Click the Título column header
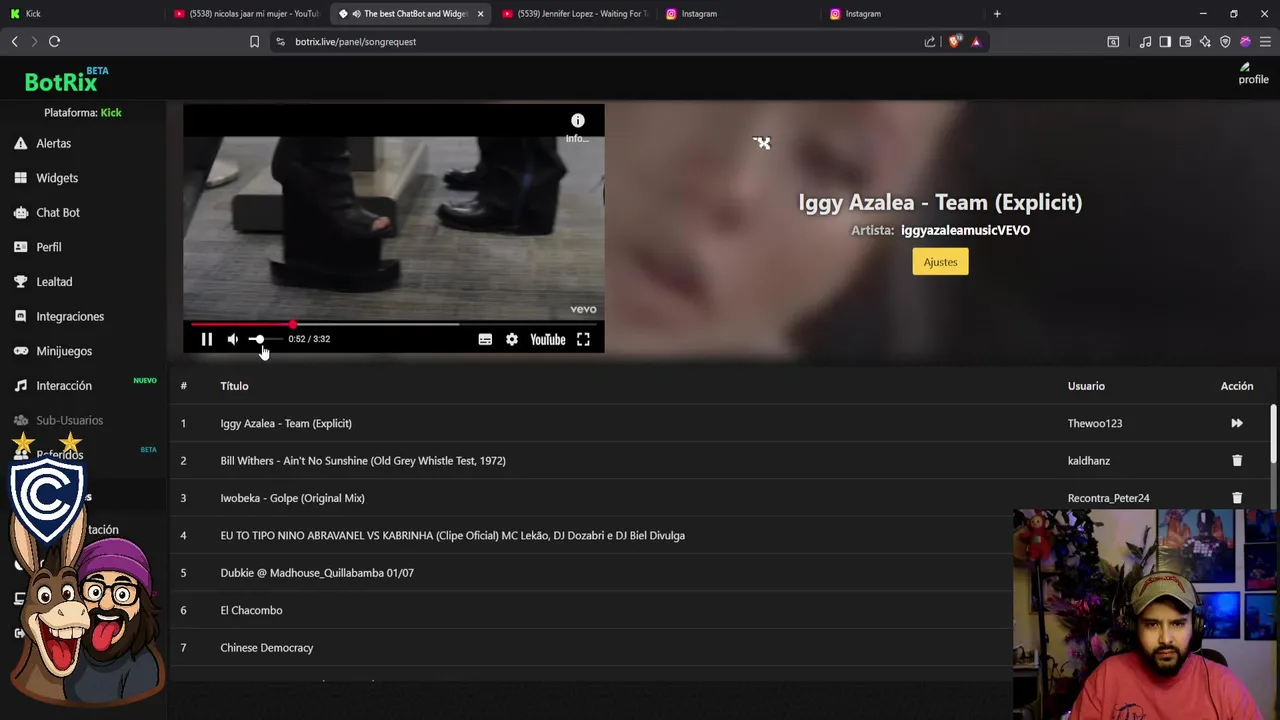The height and width of the screenshot is (720, 1280). pyautogui.click(x=234, y=386)
